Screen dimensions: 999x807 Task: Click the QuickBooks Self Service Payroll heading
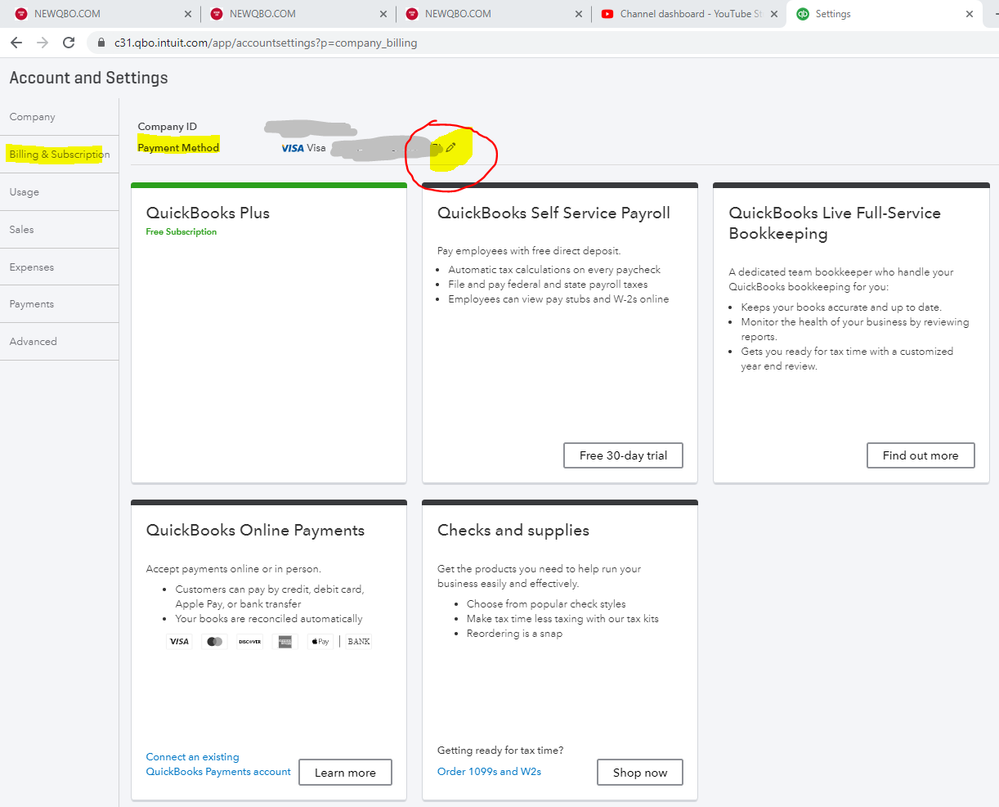[x=554, y=213]
